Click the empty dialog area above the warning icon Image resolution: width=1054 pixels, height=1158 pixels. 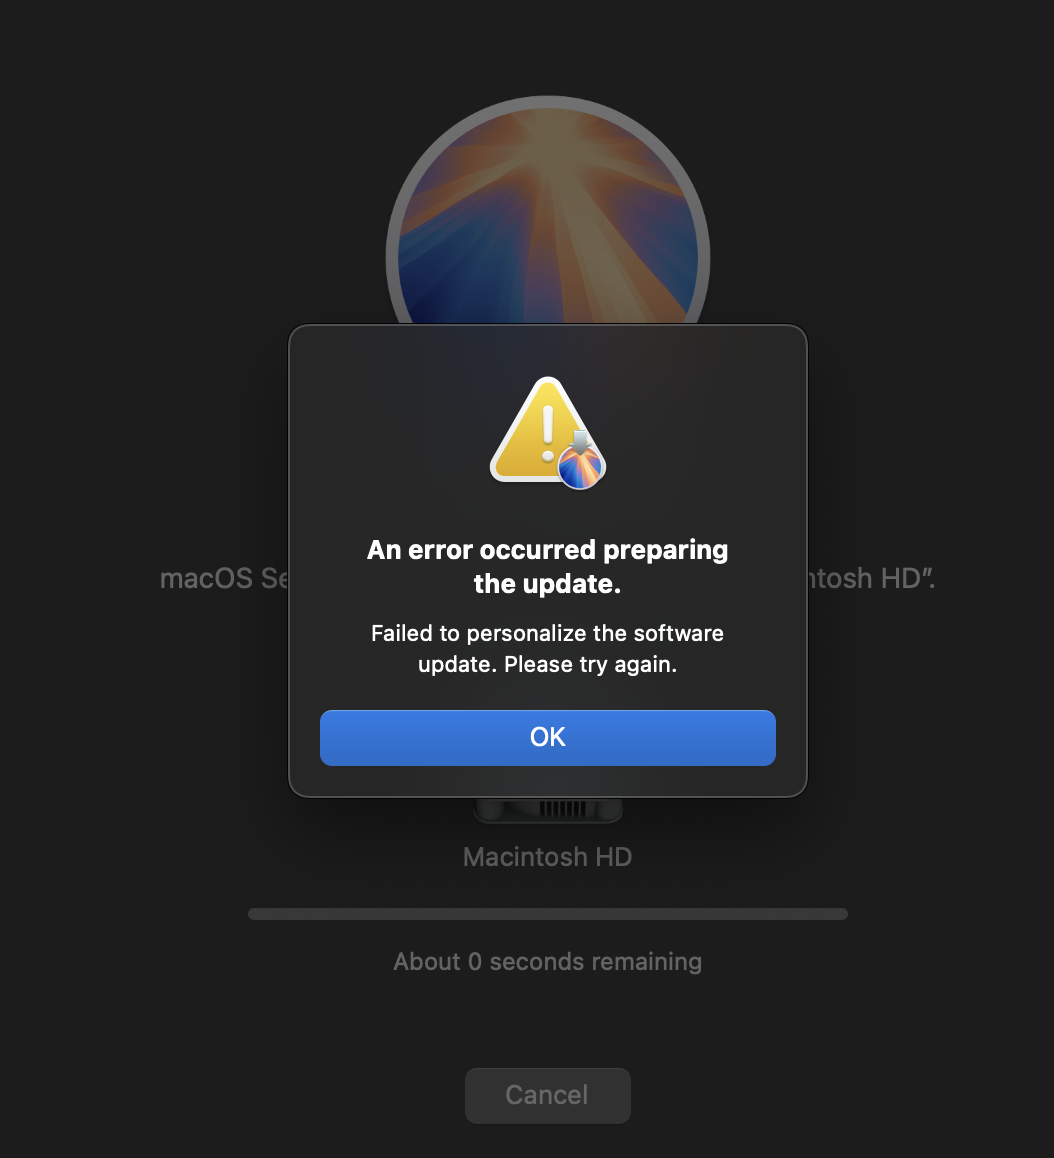pyautogui.click(x=547, y=351)
